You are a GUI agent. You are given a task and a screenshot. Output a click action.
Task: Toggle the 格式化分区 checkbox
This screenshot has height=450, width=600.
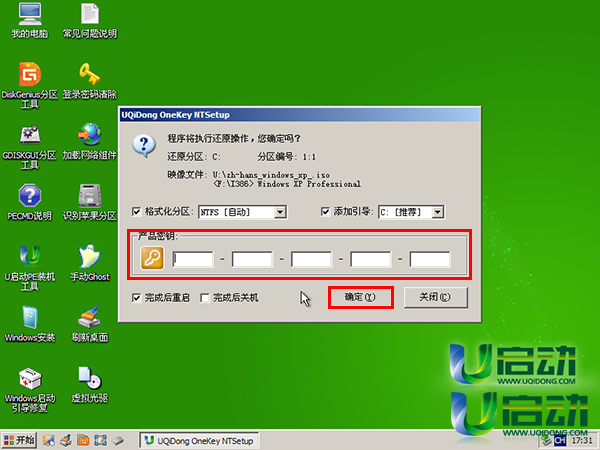136,212
